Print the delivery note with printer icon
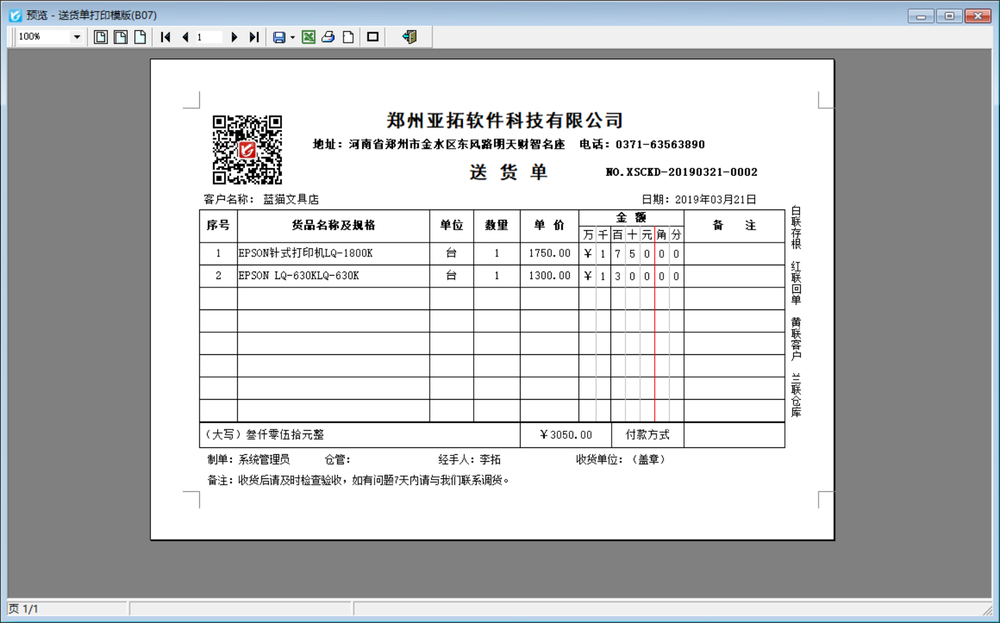1000x623 pixels. 328,37
